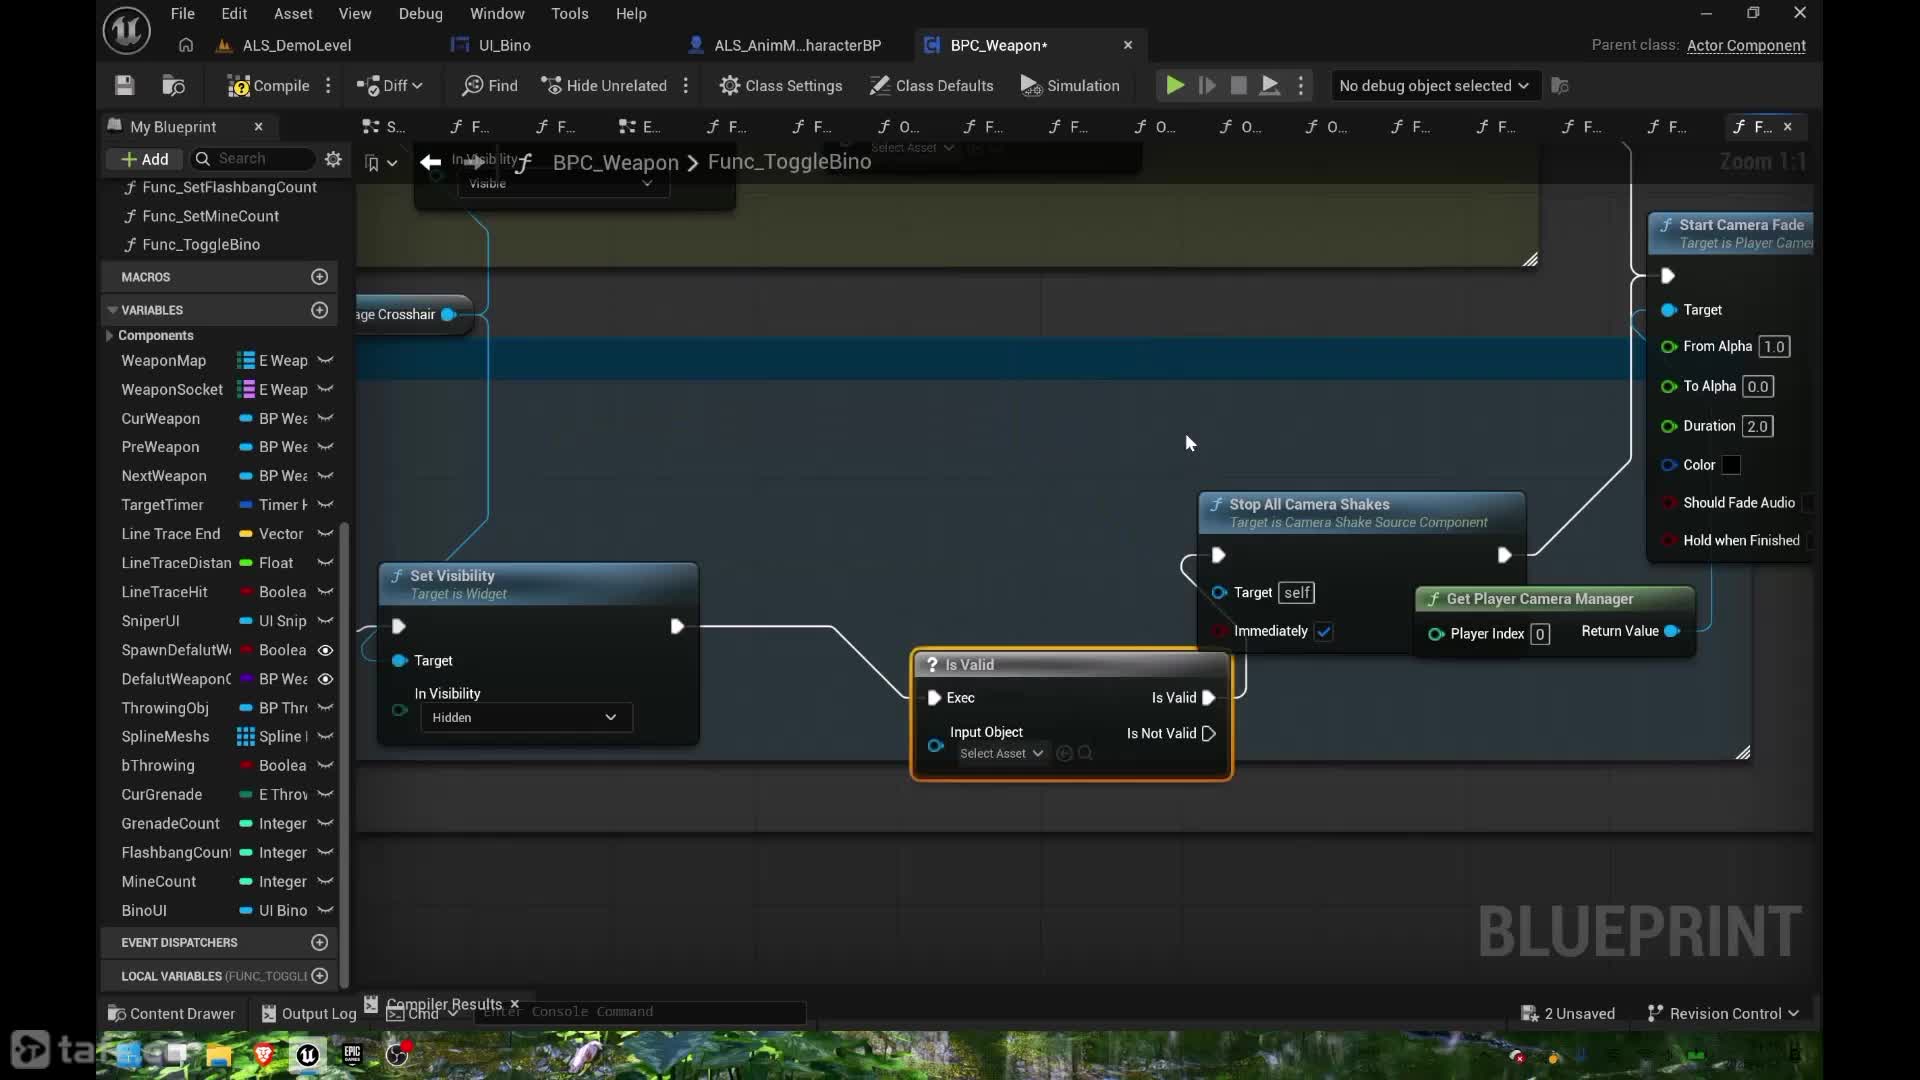Toggle visibility of BinoUI variable

click(325, 911)
